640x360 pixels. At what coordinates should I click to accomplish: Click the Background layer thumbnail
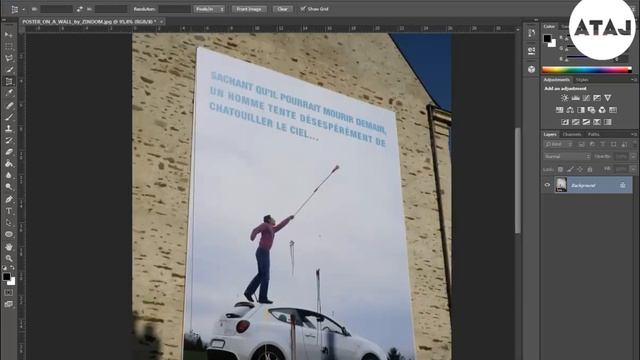coord(561,185)
